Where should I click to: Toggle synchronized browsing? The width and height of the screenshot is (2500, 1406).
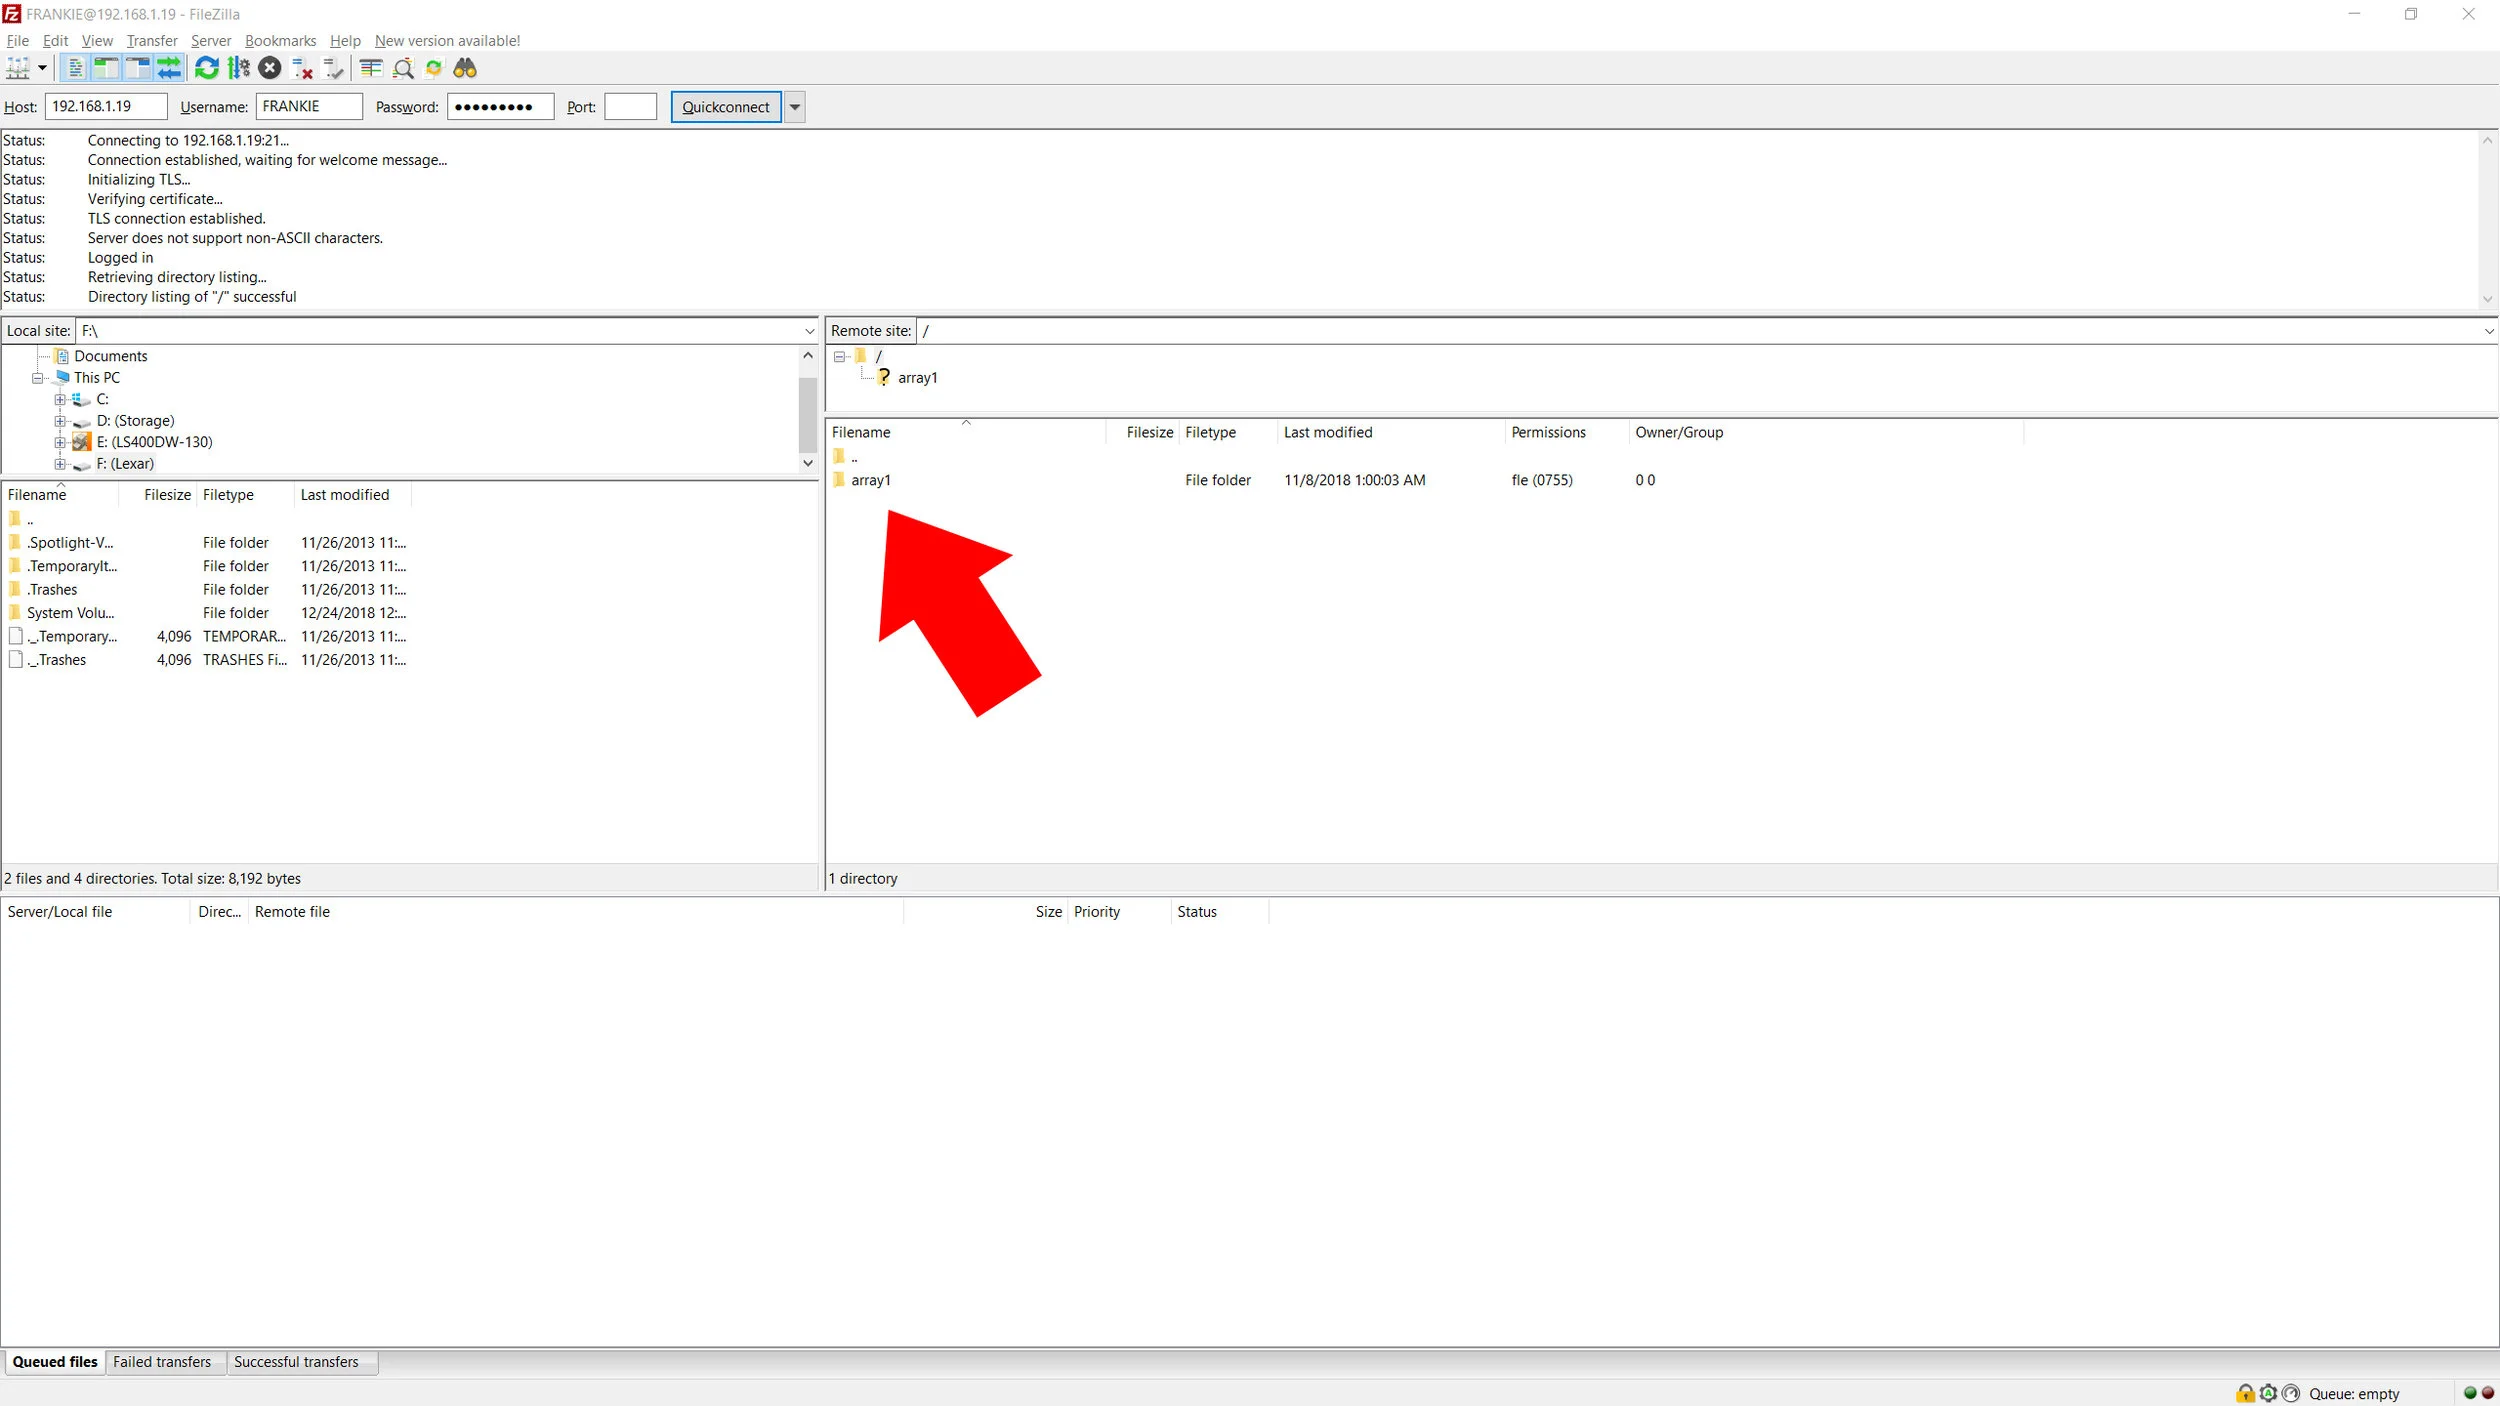(434, 68)
